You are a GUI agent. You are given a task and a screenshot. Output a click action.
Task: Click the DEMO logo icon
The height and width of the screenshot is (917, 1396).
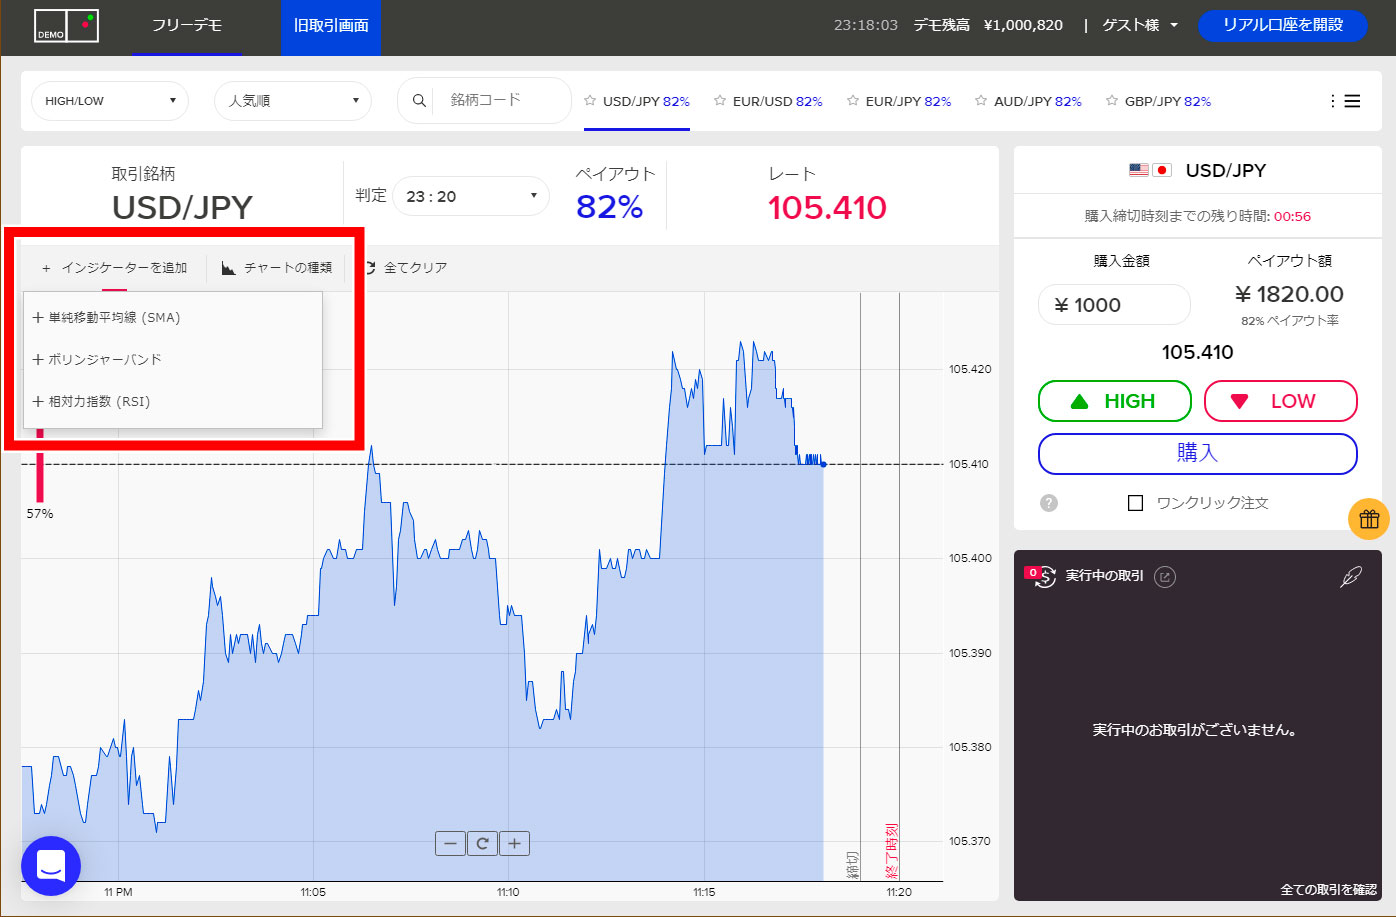point(67,26)
